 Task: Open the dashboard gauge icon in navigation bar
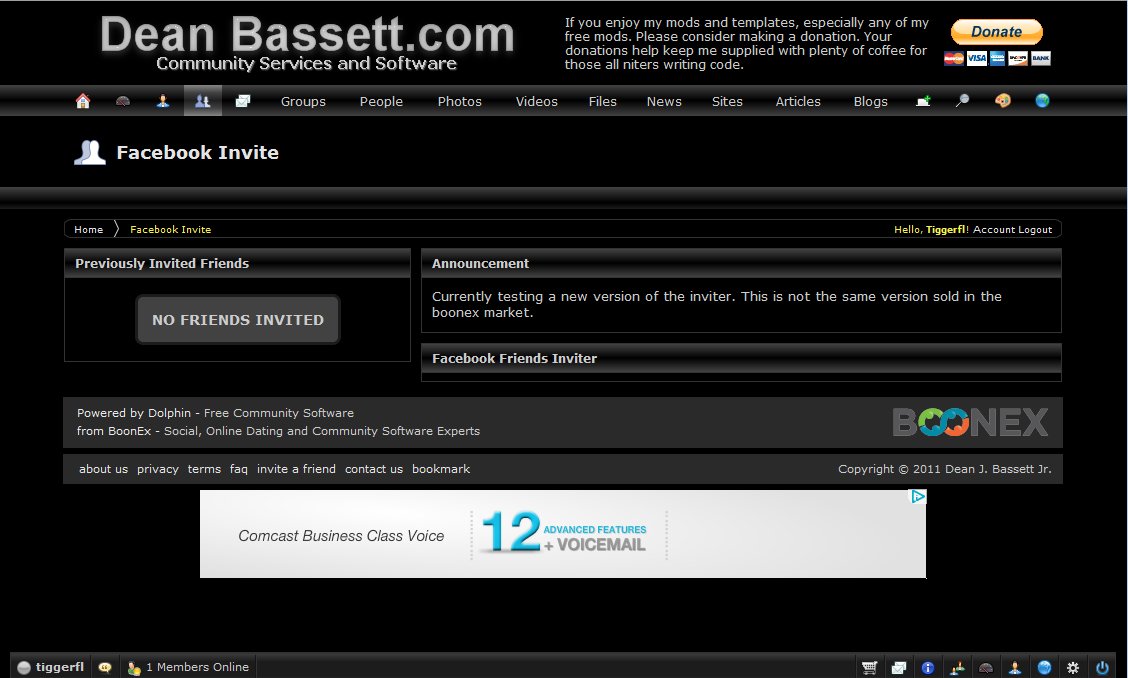point(123,101)
